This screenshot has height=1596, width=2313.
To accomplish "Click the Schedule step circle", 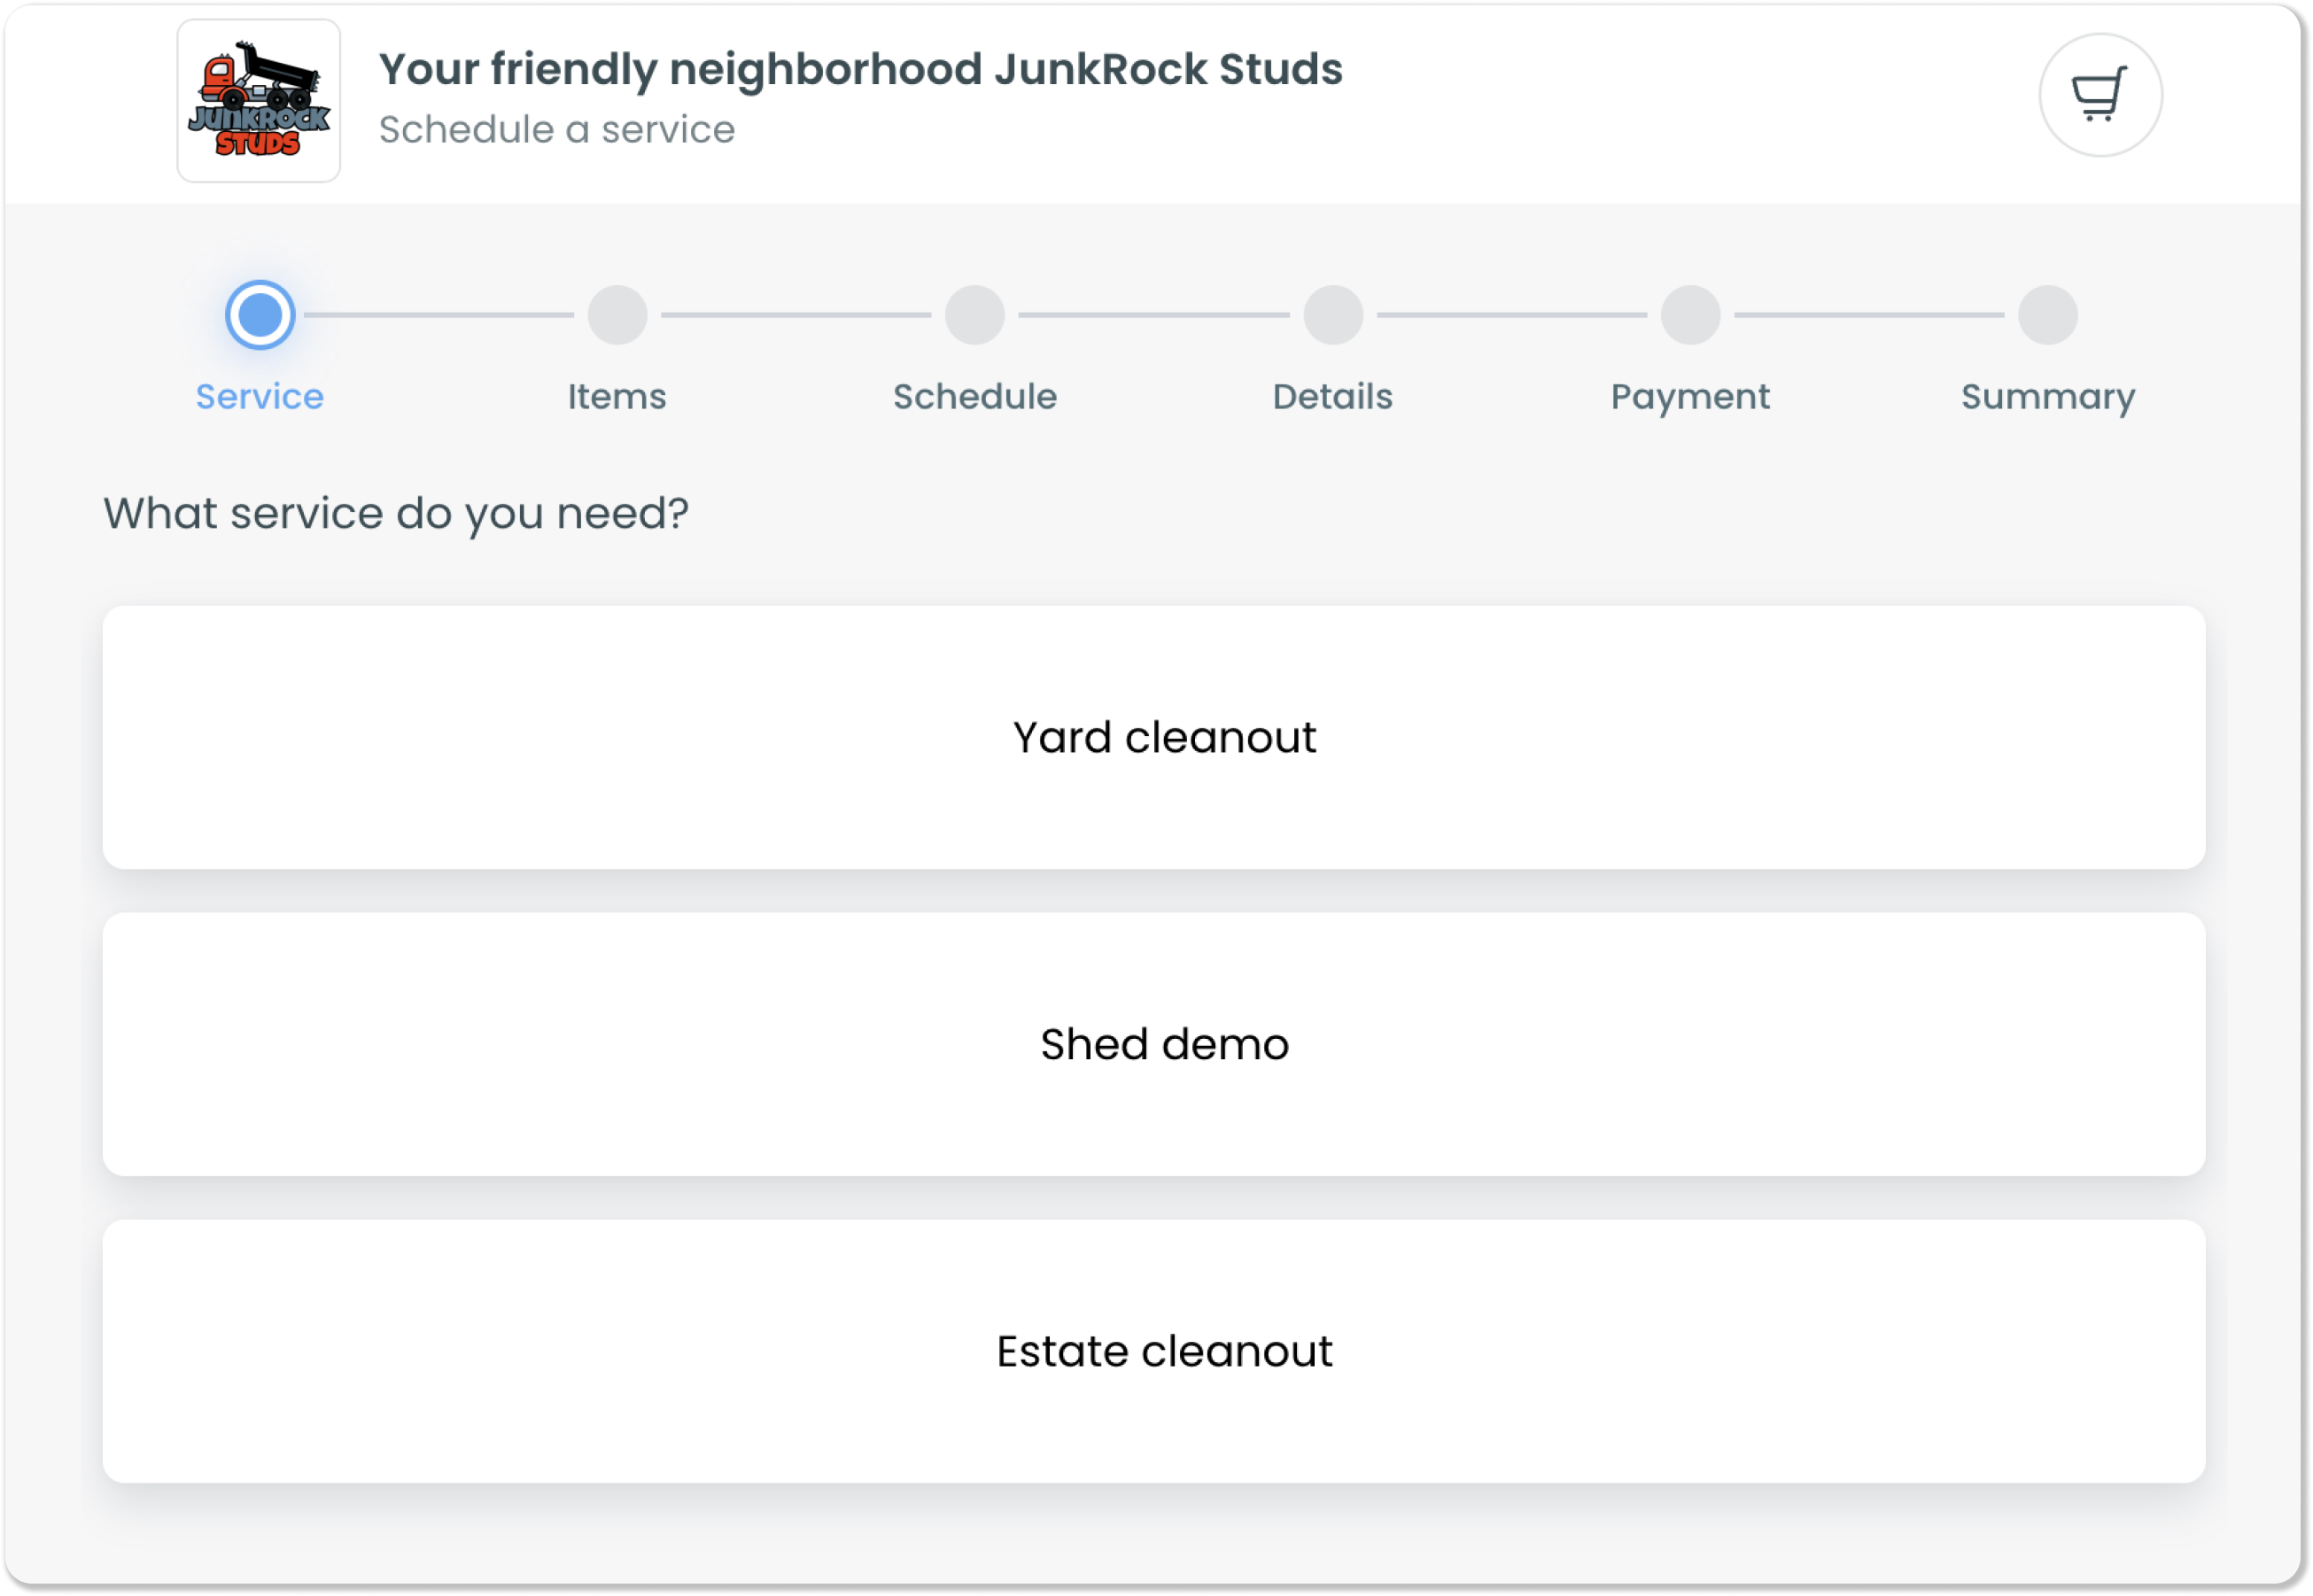I will pyautogui.click(x=975, y=315).
